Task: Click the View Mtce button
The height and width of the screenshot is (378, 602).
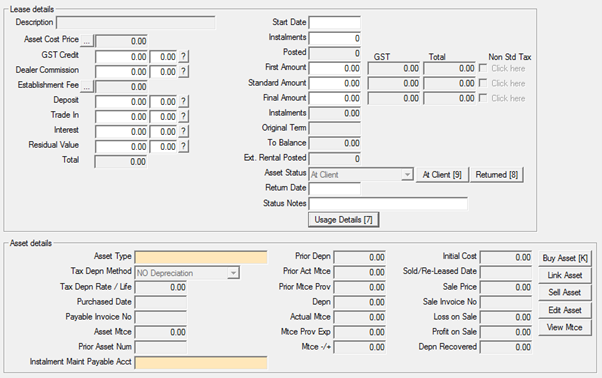Action: [565, 327]
